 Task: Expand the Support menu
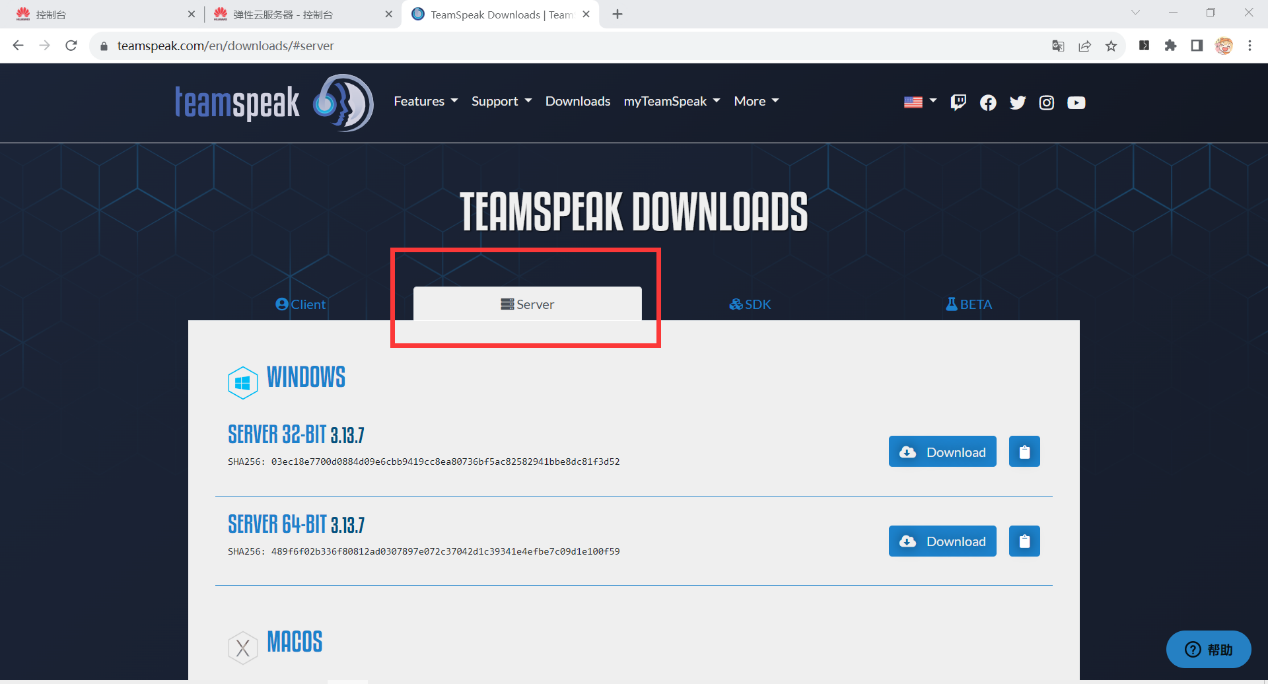502,101
